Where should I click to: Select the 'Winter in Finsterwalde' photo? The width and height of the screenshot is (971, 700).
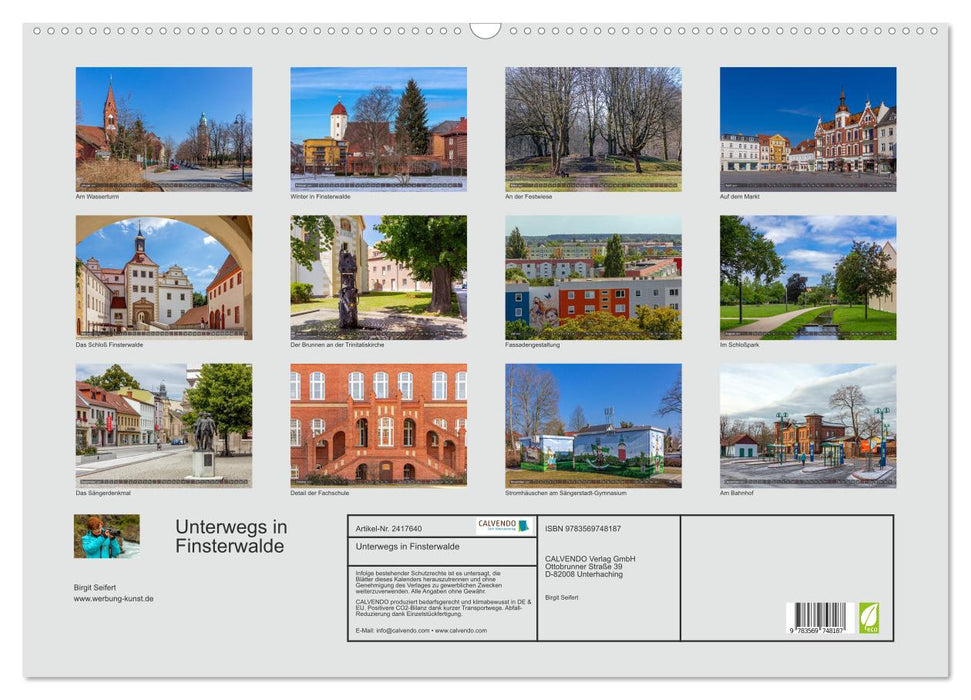378,129
